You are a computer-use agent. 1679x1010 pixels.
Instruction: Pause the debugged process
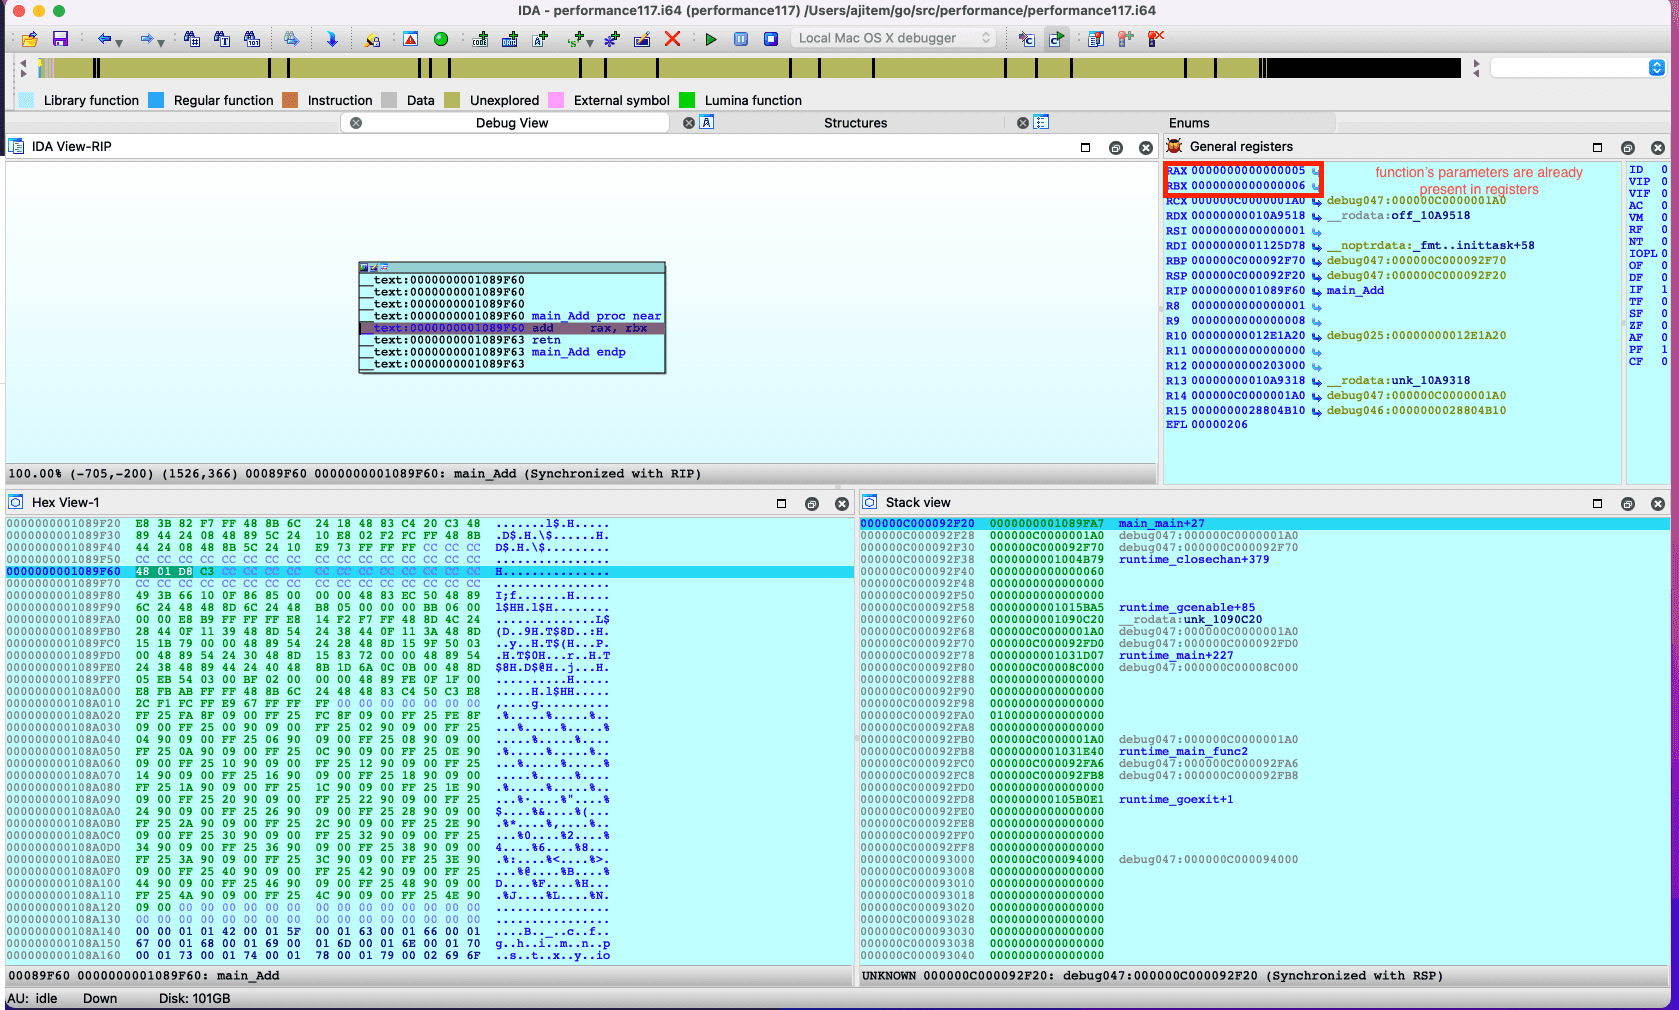(741, 39)
